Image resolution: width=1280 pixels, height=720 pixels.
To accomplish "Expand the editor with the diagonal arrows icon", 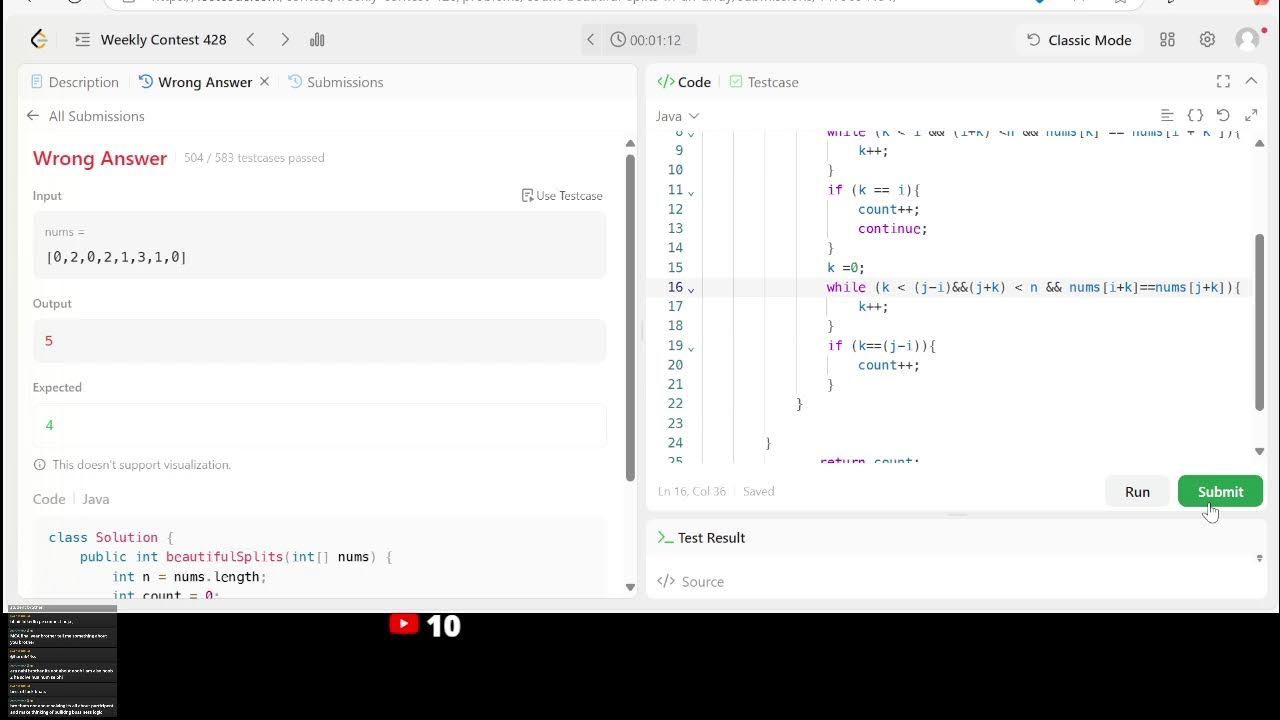I will click(x=1251, y=116).
